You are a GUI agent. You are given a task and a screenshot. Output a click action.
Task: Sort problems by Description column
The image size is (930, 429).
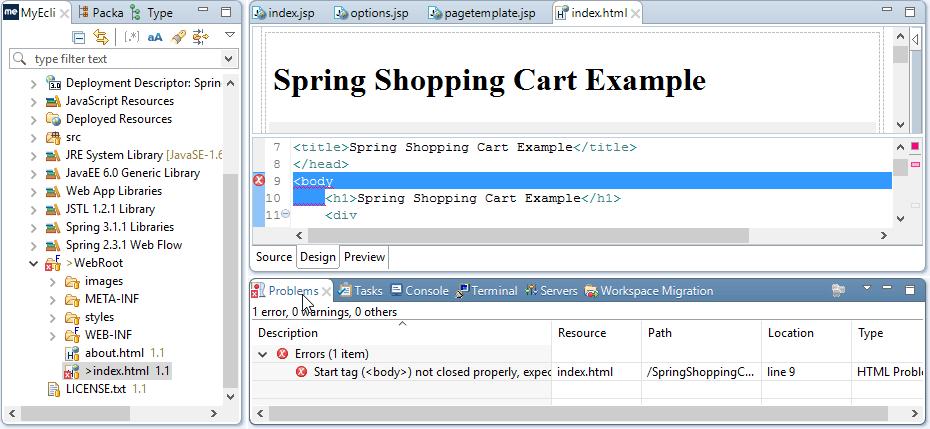[x=402, y=333]
